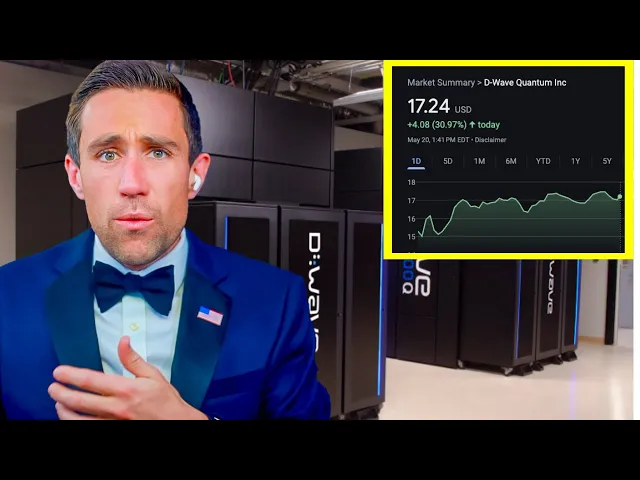The height and width of the screenshot is (480, 640).
Task: Click the +4.08 (30.97%) today change
Action: [x=453, y=124]
